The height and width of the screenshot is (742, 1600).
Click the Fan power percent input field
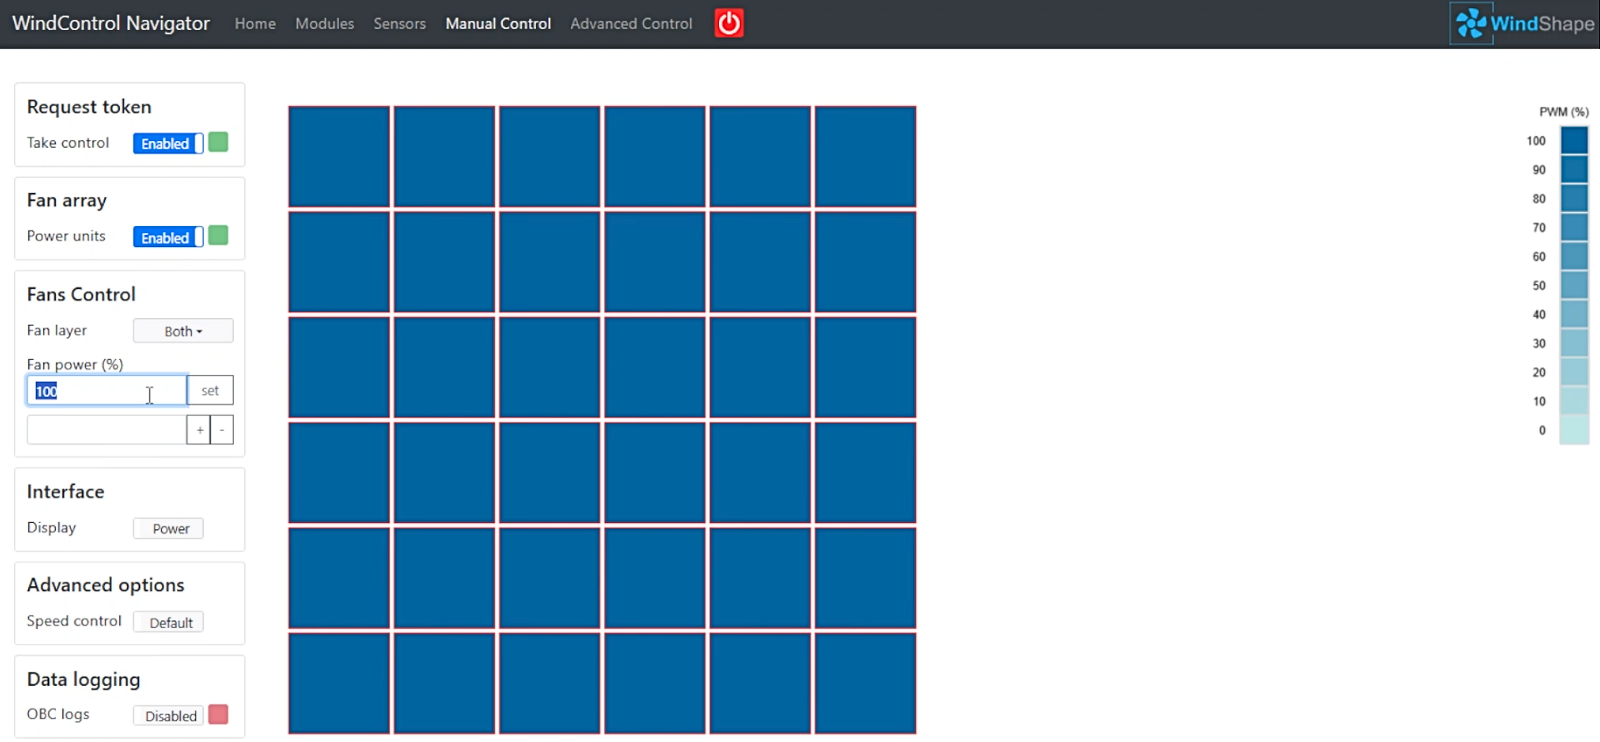(106, 391)
